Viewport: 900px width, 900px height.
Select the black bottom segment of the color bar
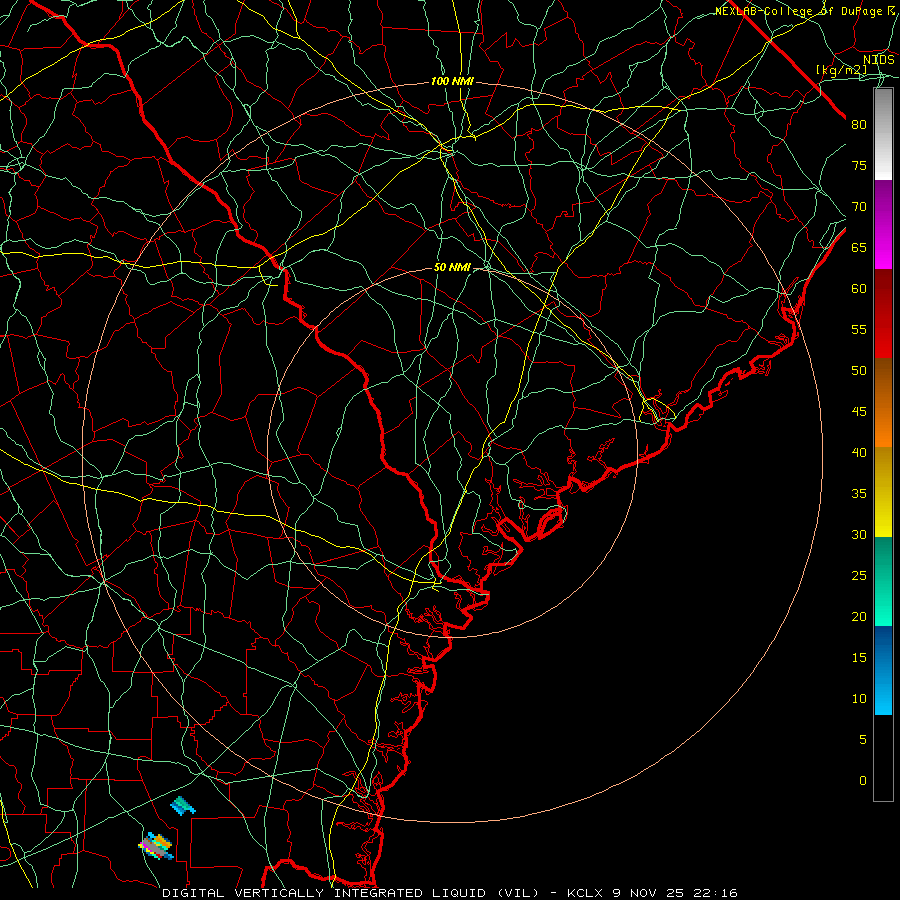point(883,757)
